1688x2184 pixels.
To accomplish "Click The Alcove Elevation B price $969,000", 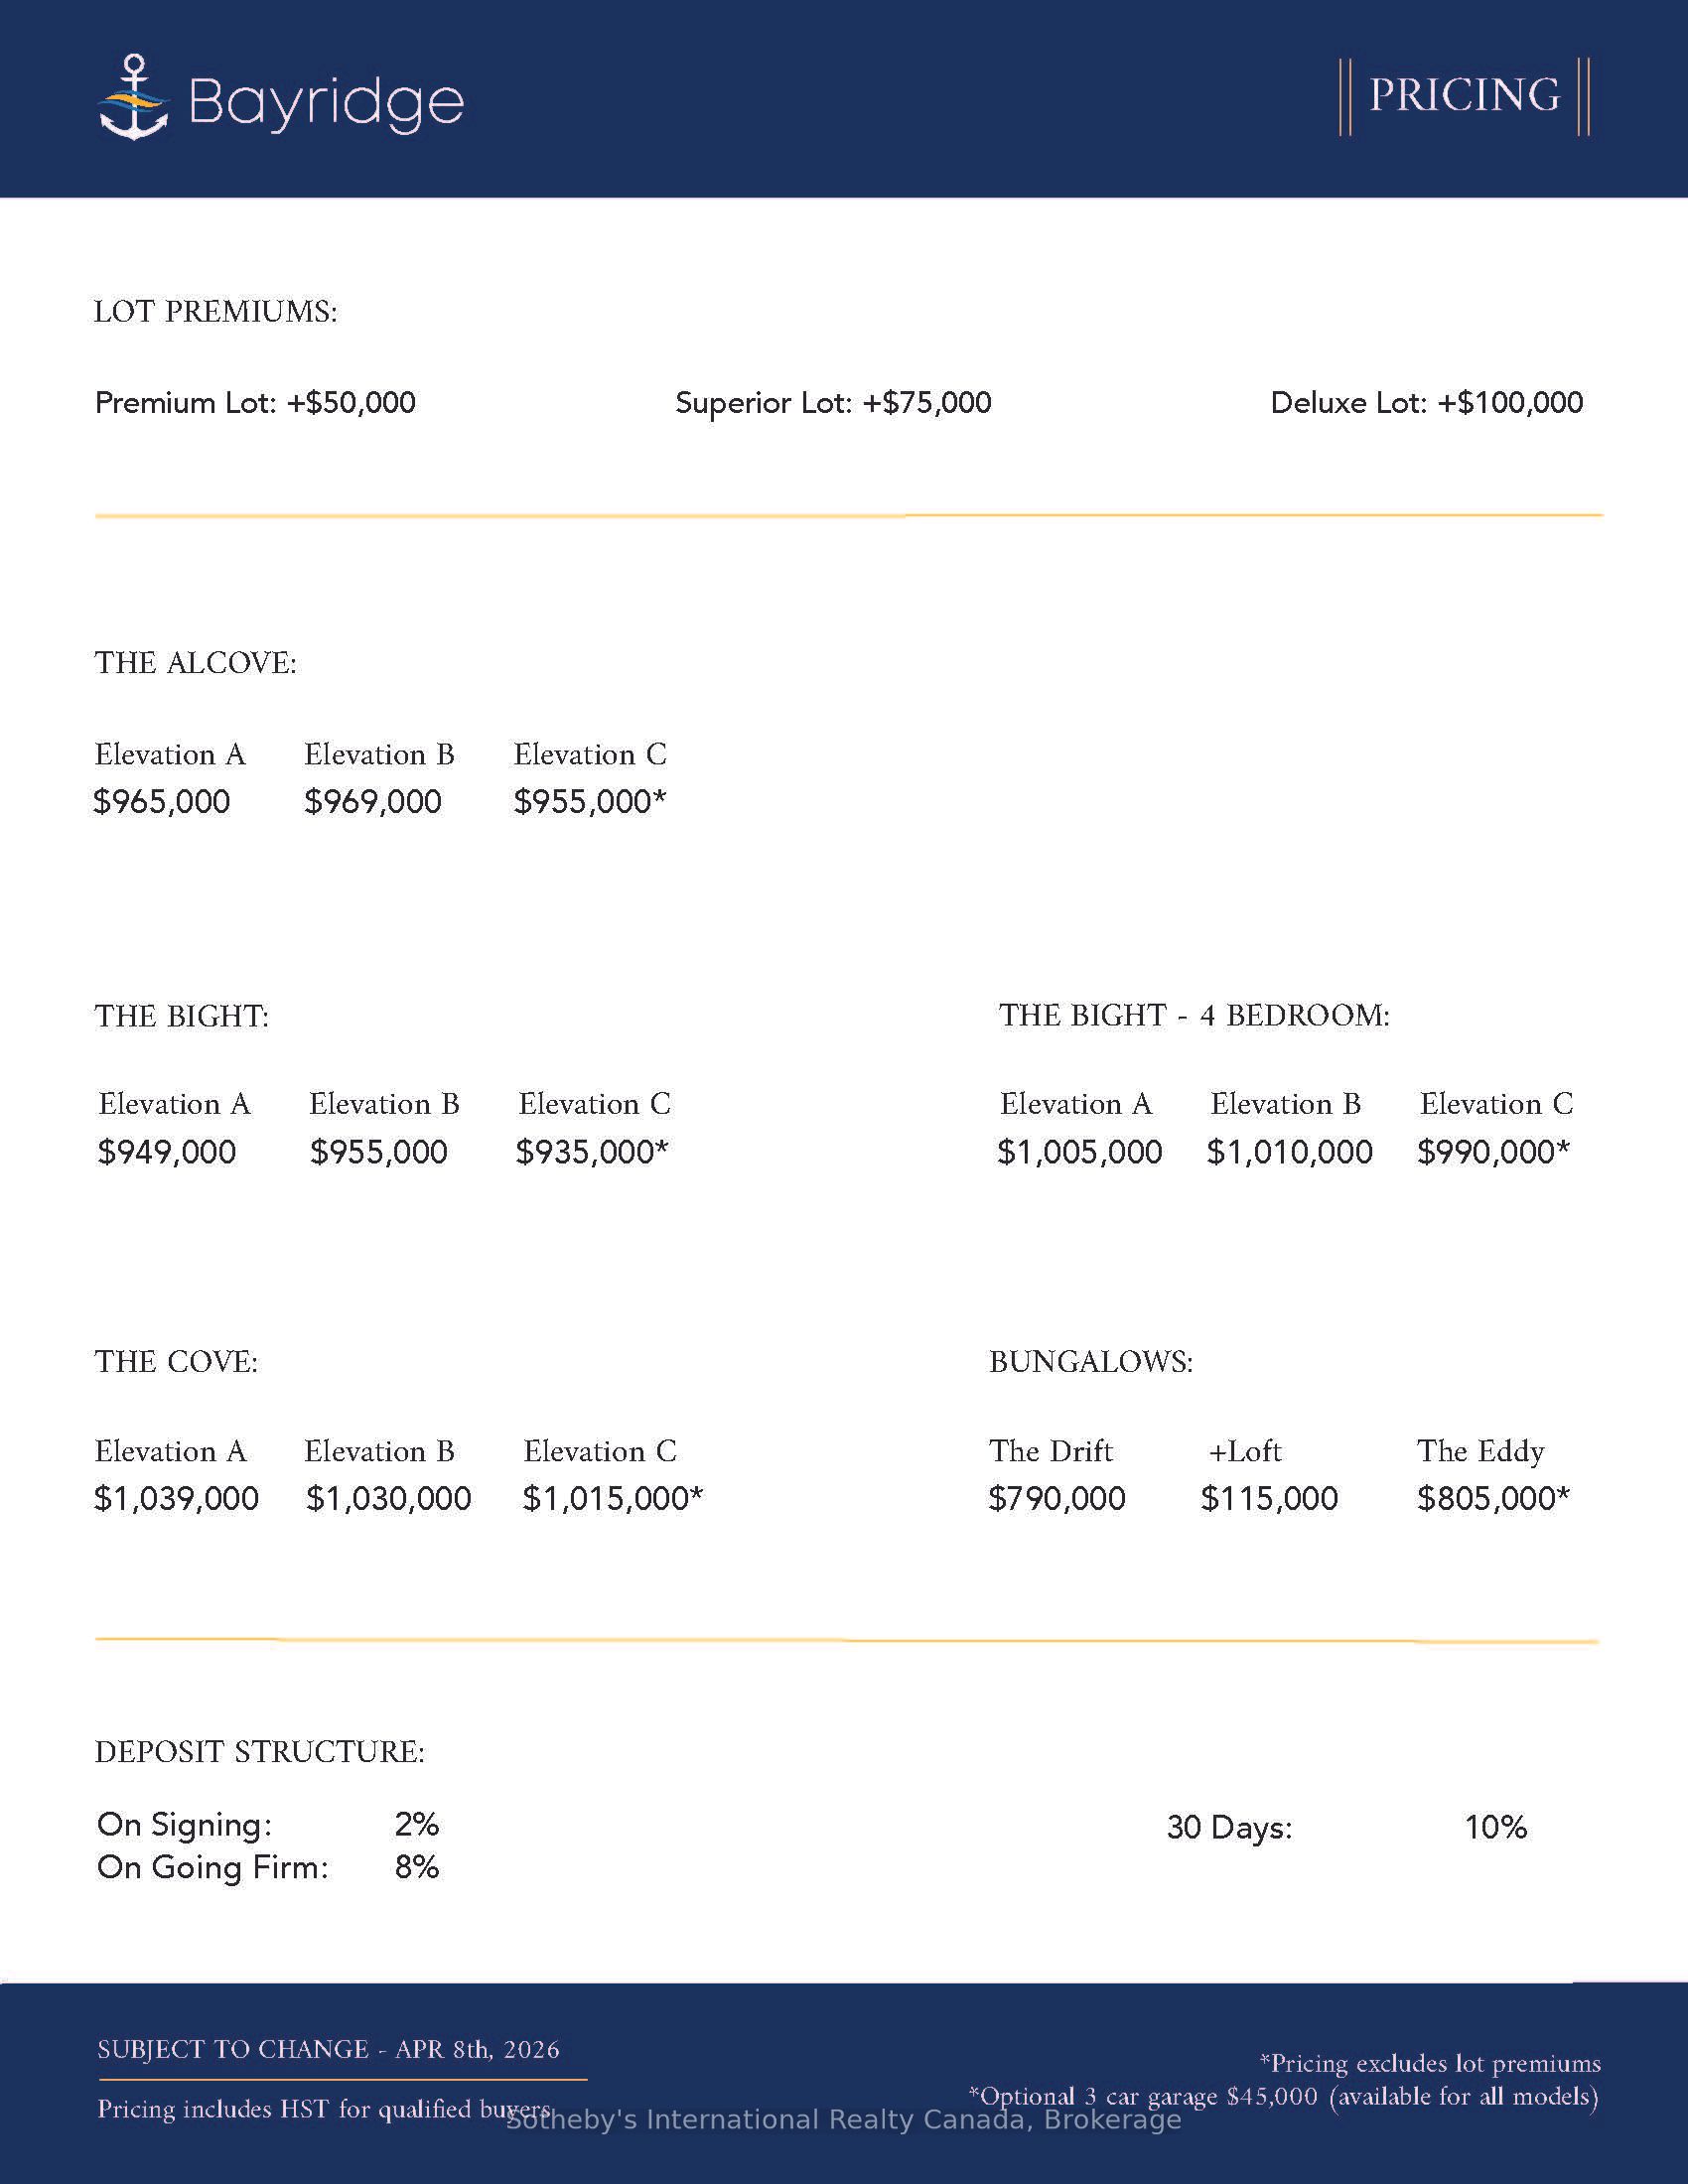I will [x=373, y=802].
